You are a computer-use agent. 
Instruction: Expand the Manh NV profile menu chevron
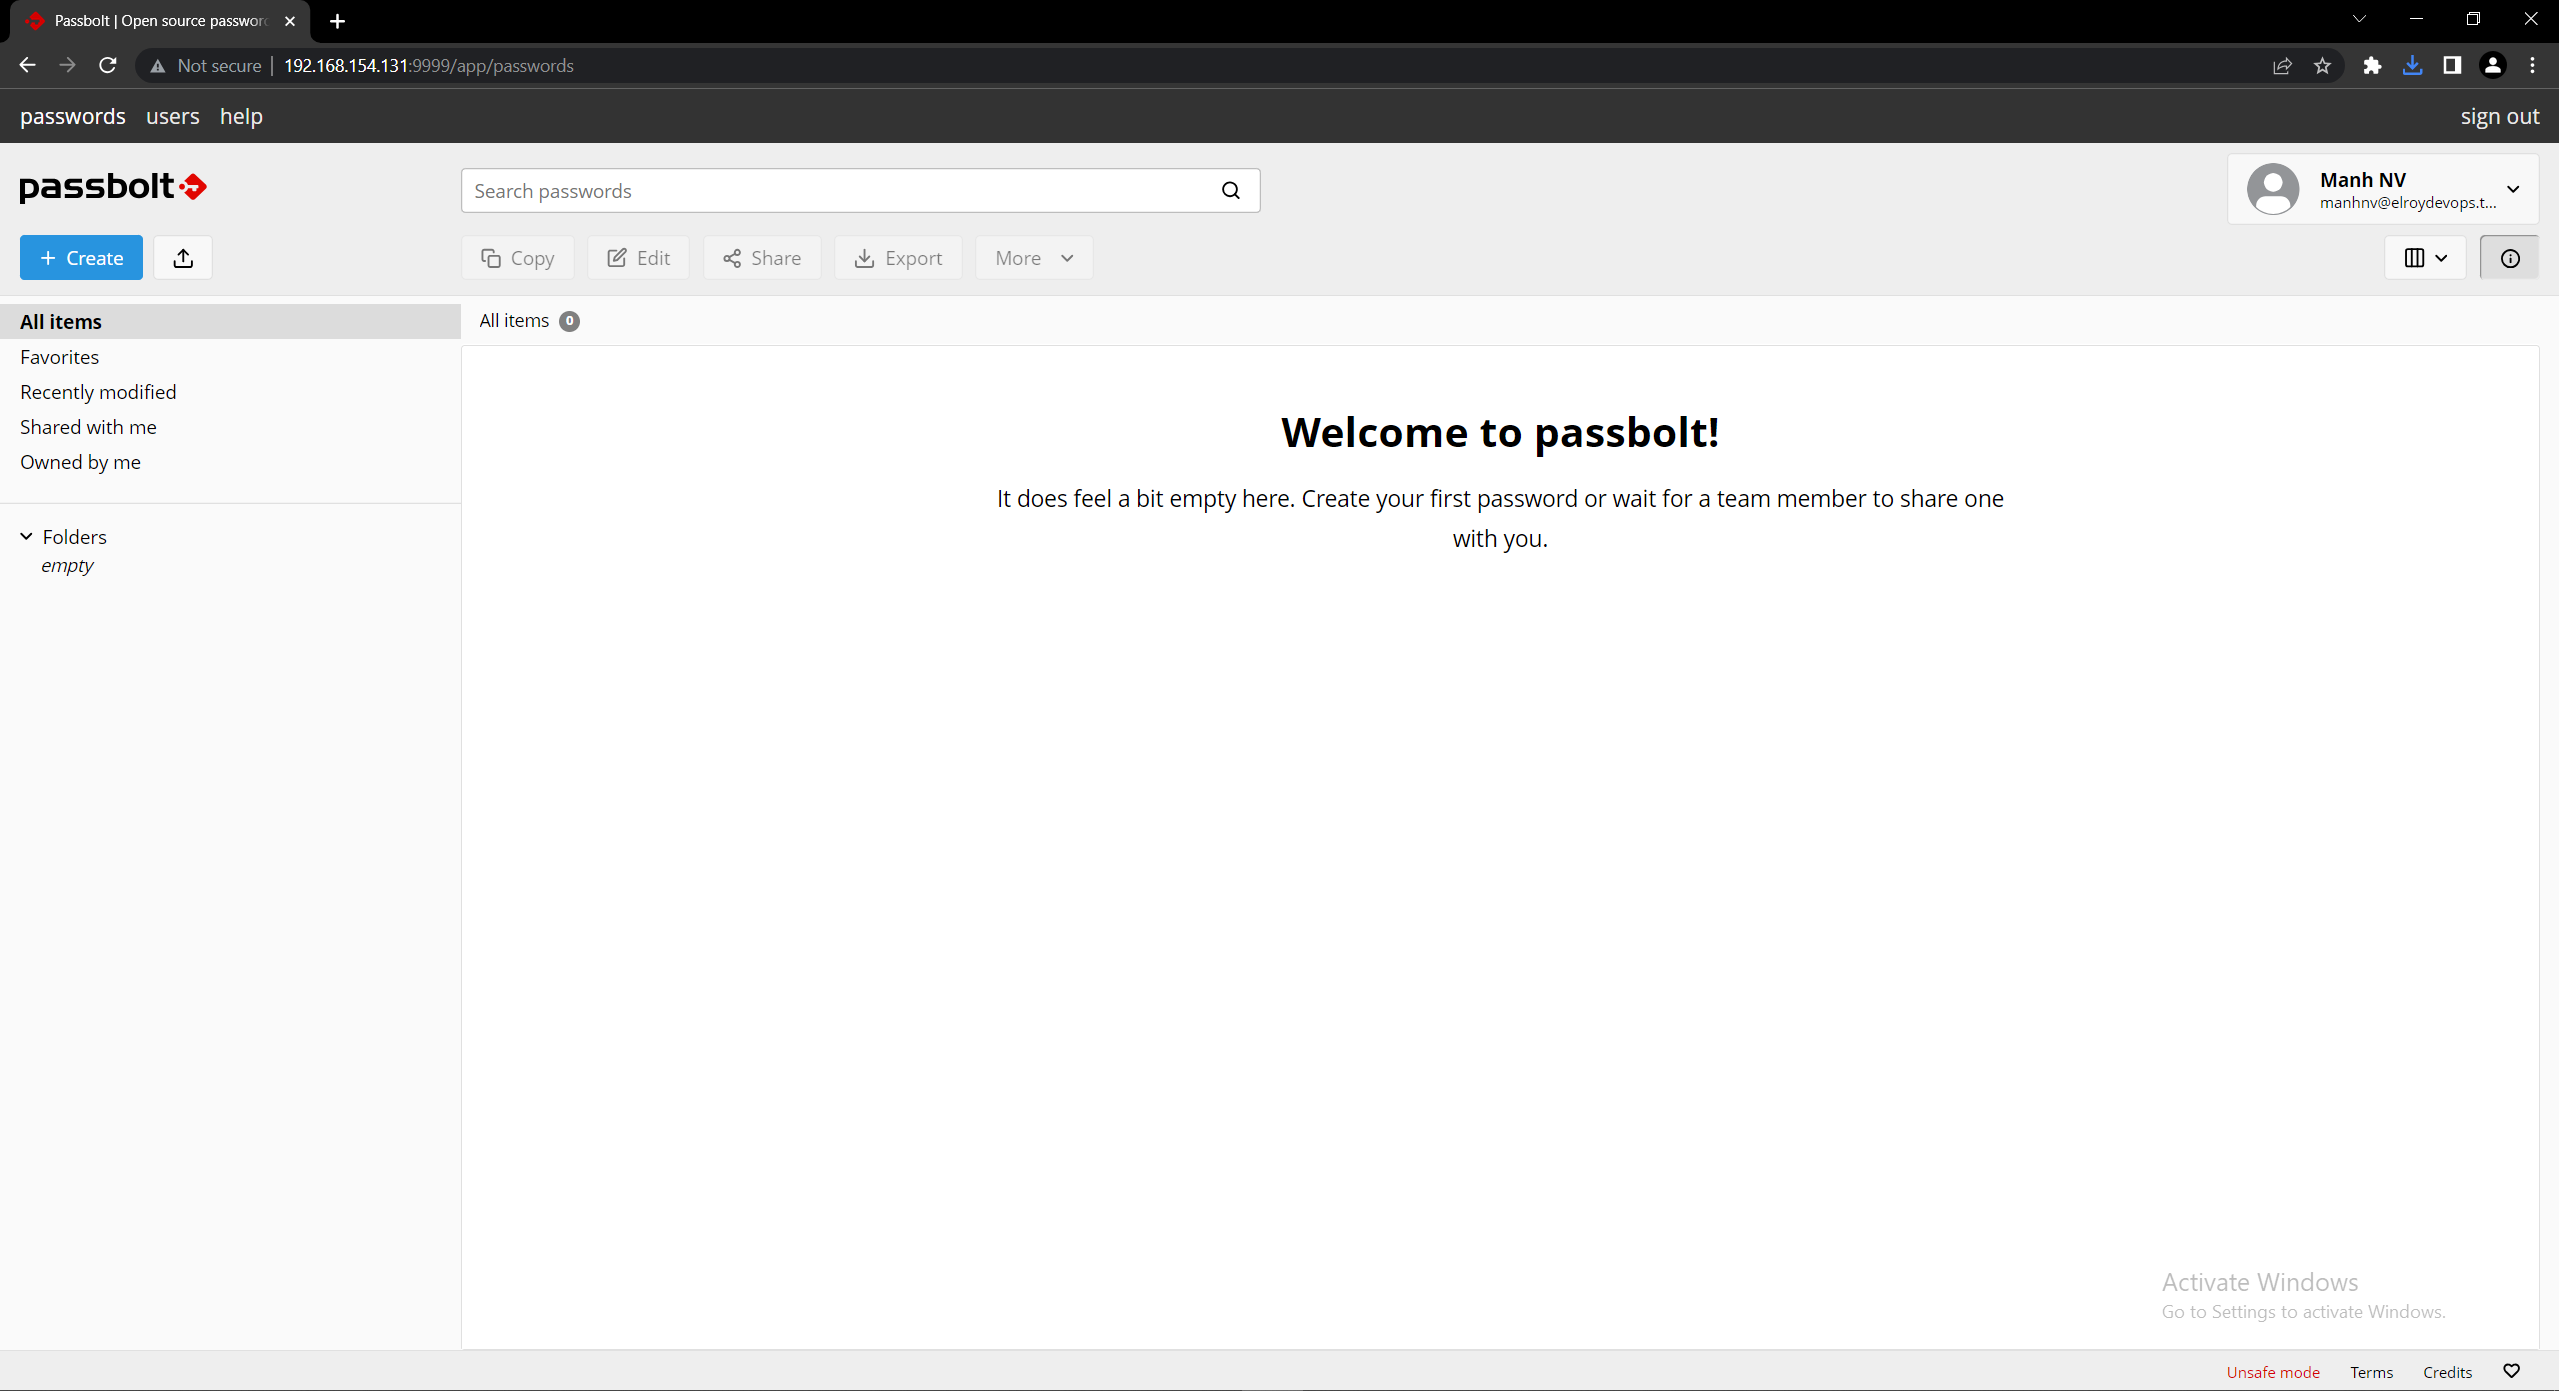coord(2513,189)
